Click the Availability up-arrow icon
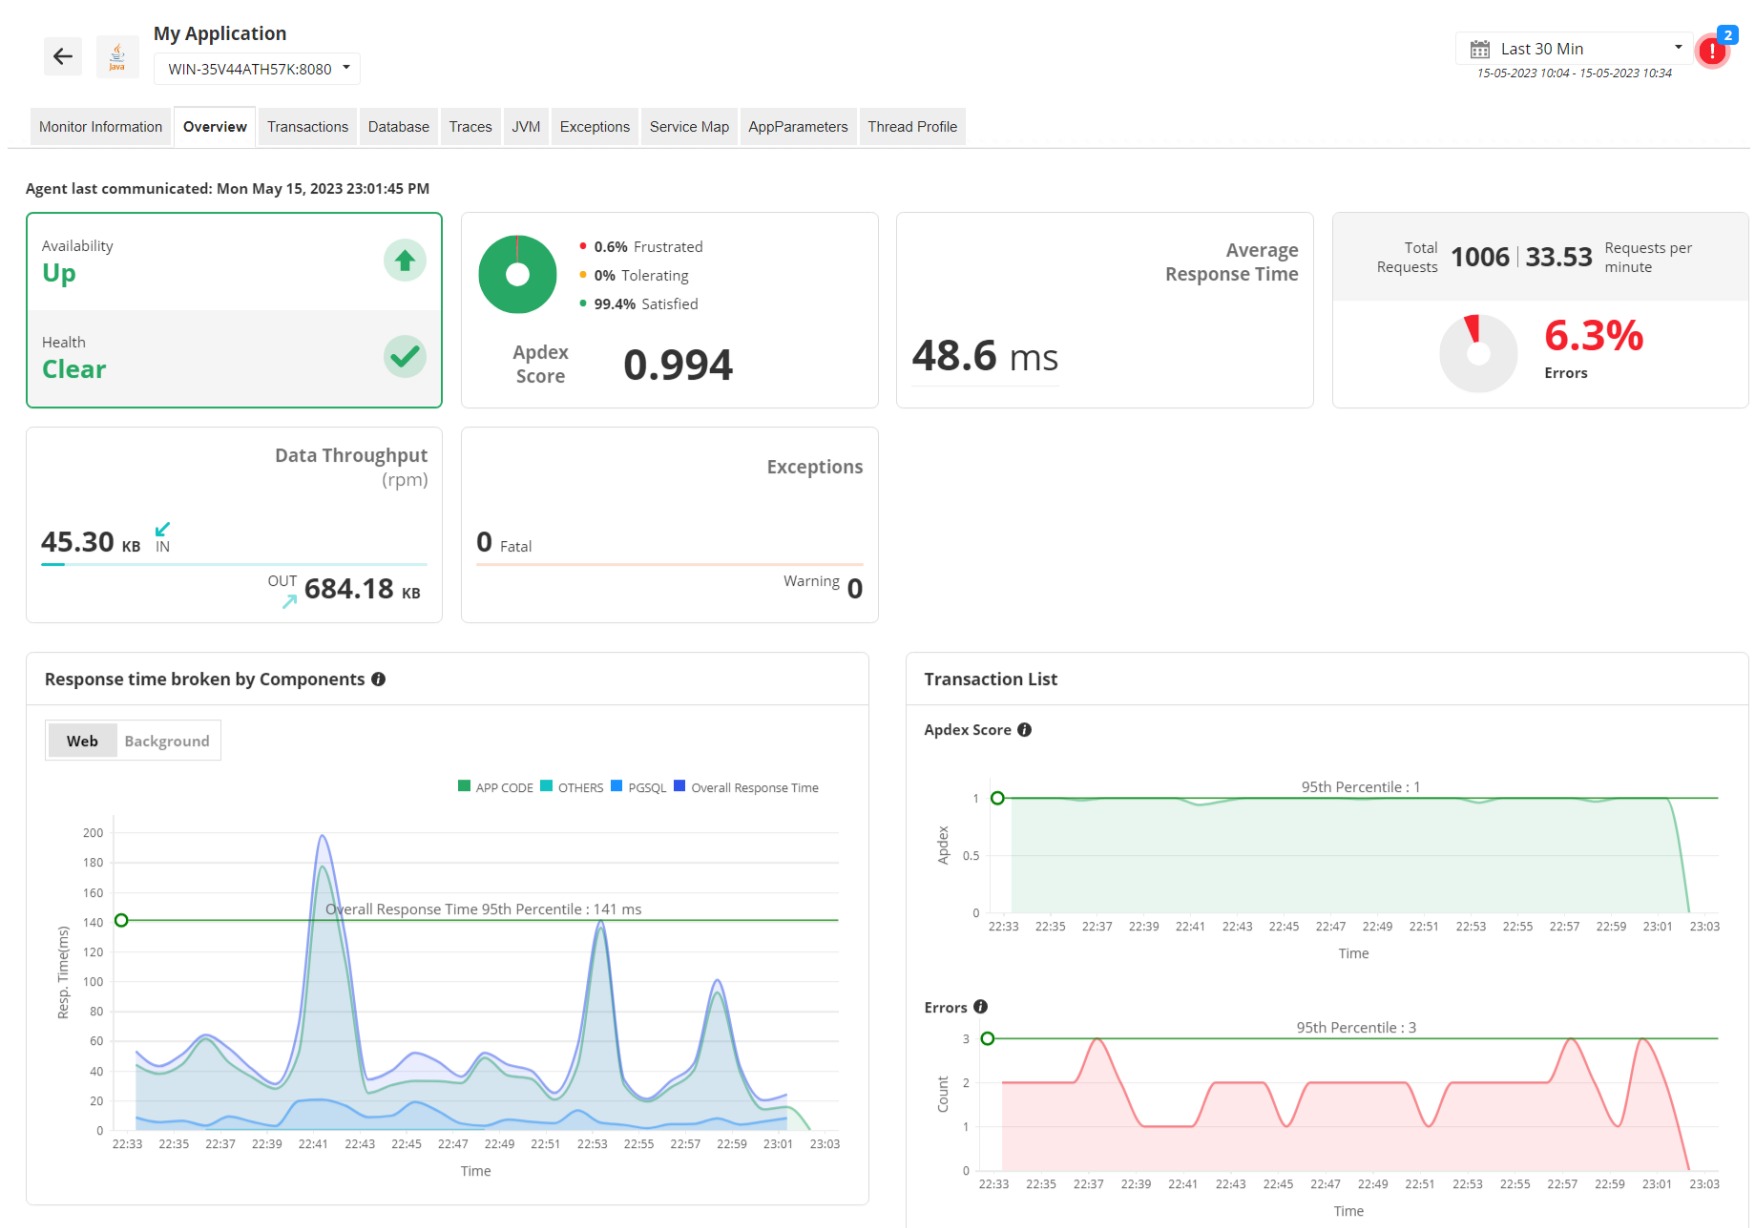The image size is (1755, 1228). pos(404,259)
